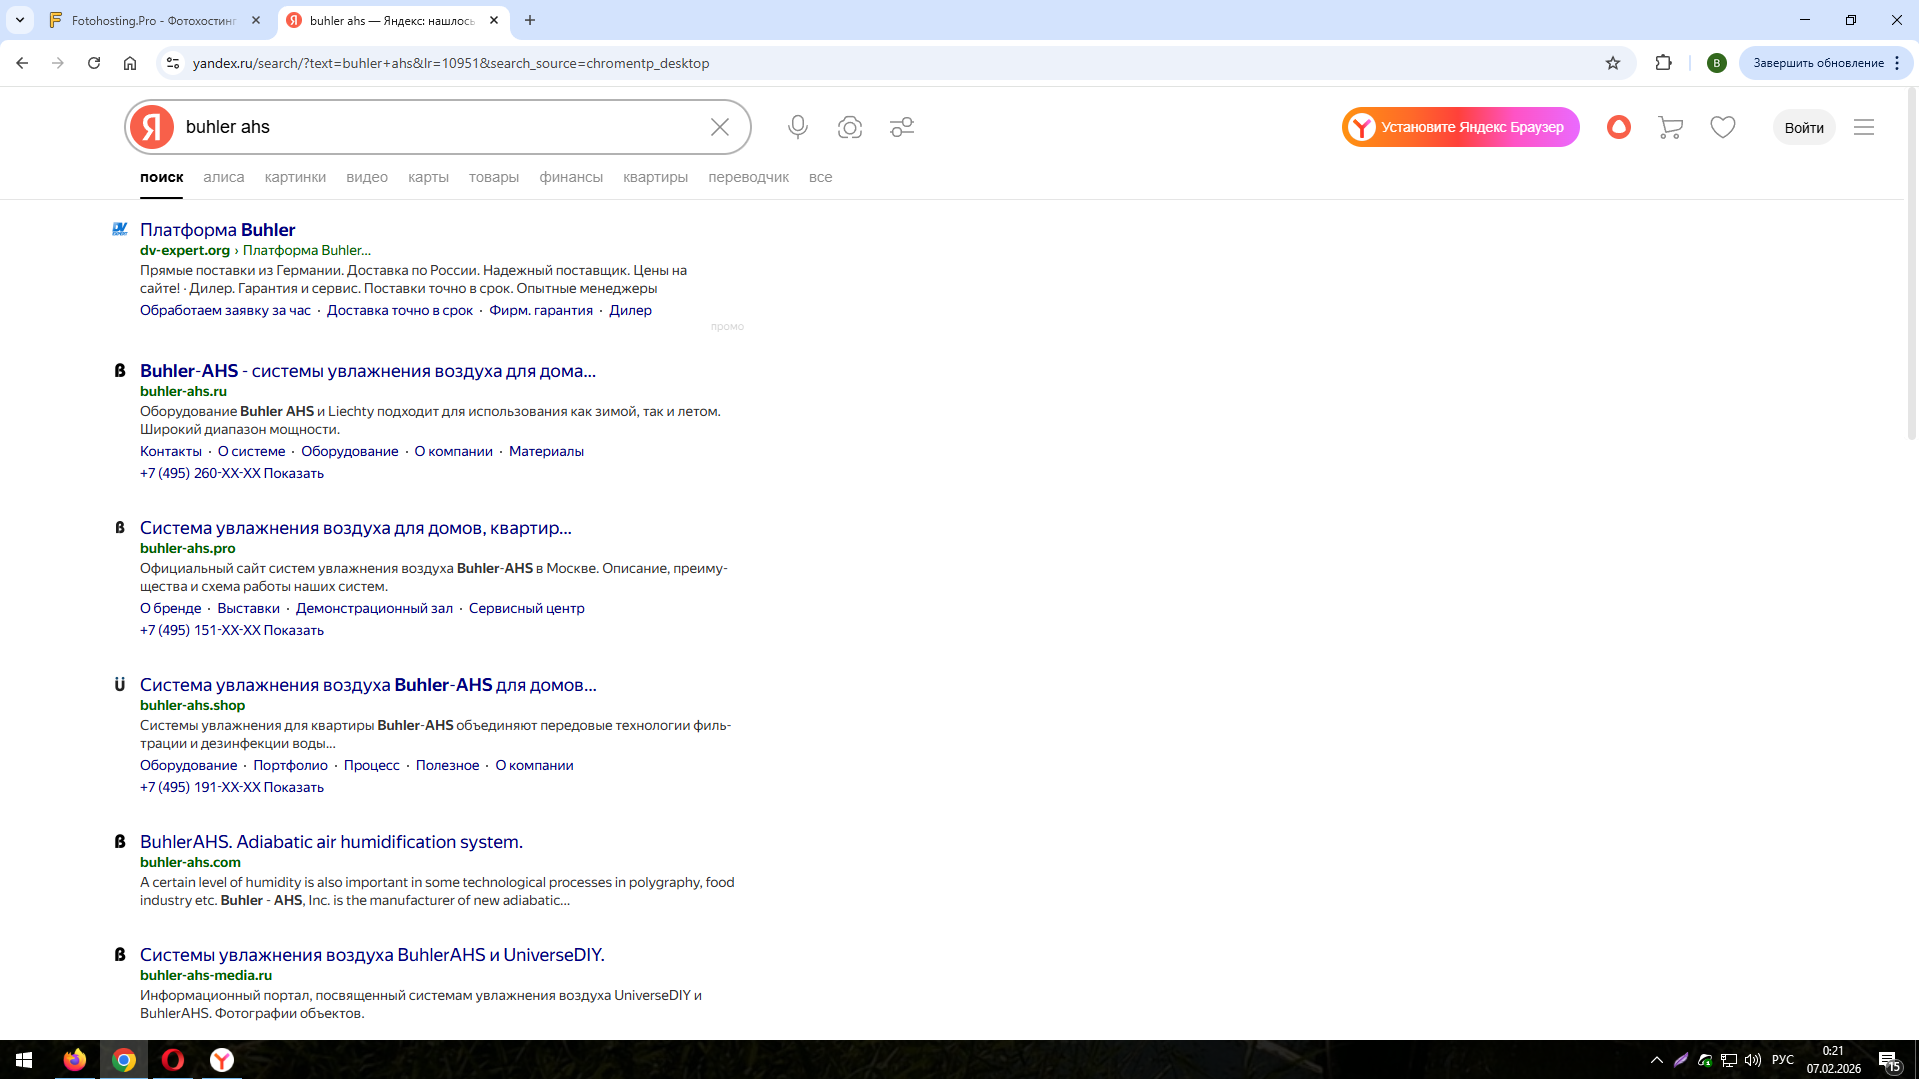Screen dimensions: 1919x1079
Task: Open Windows notification center
Action: (1889, 1060)
